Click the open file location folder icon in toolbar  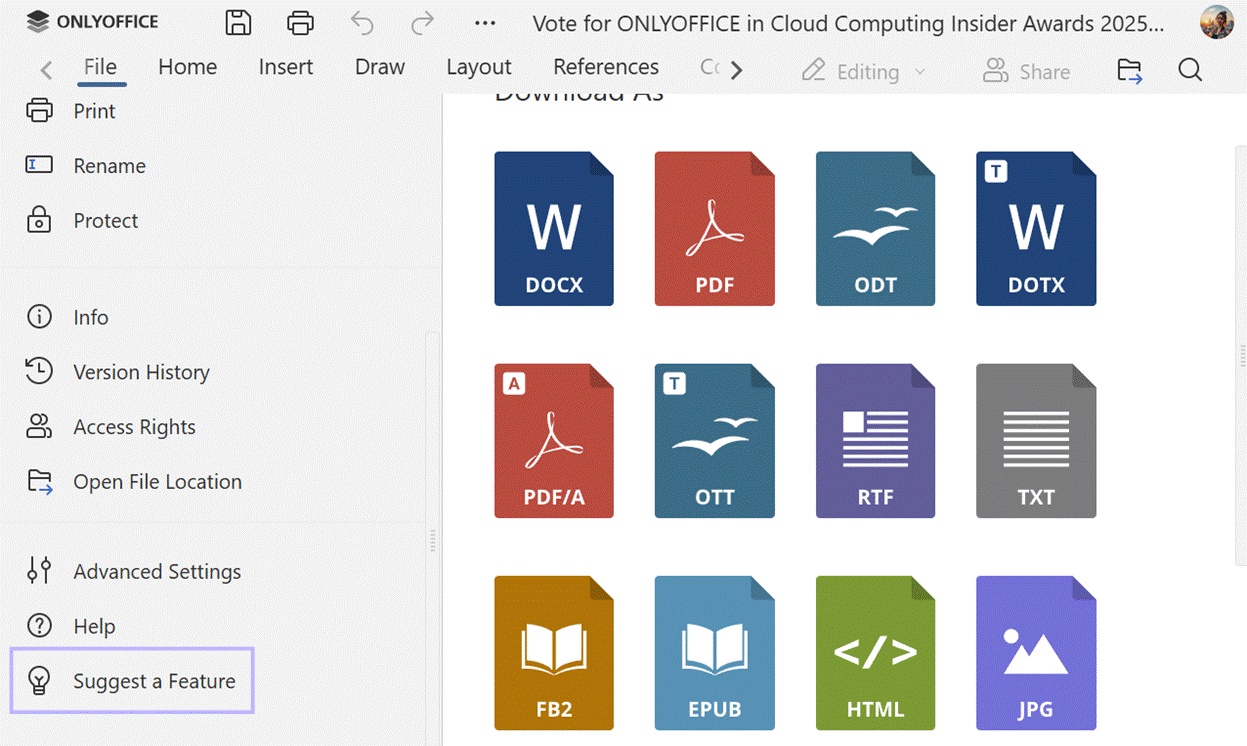[1129, 70]
